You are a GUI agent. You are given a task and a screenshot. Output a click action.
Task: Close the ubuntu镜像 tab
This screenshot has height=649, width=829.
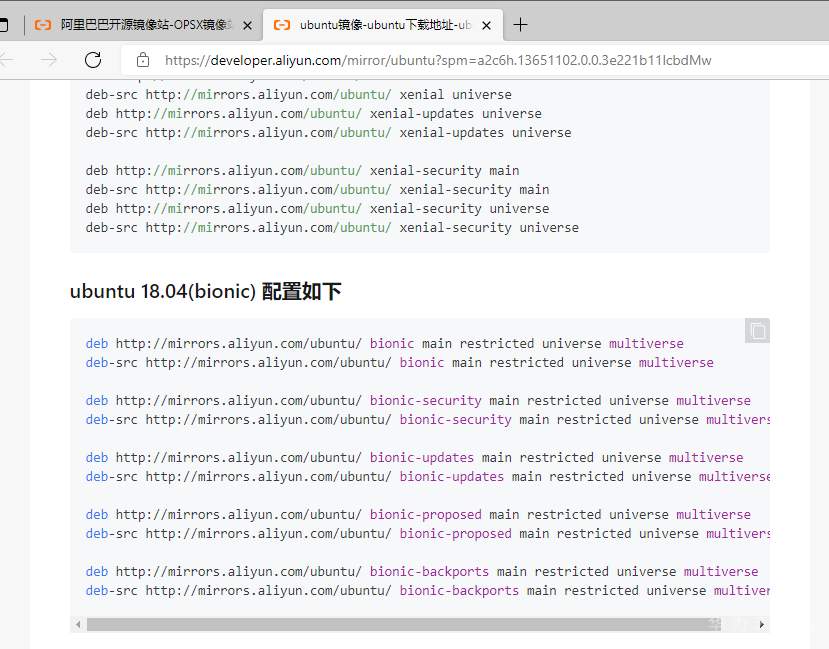coord(486,25)
